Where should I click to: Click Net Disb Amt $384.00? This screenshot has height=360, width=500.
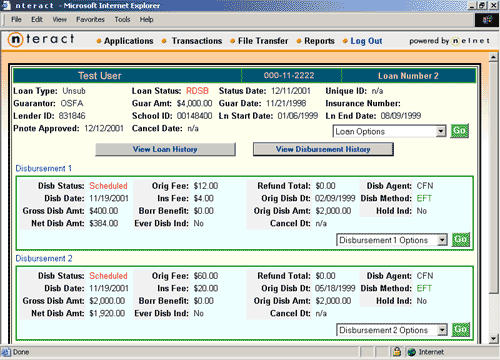pos(104,223)
